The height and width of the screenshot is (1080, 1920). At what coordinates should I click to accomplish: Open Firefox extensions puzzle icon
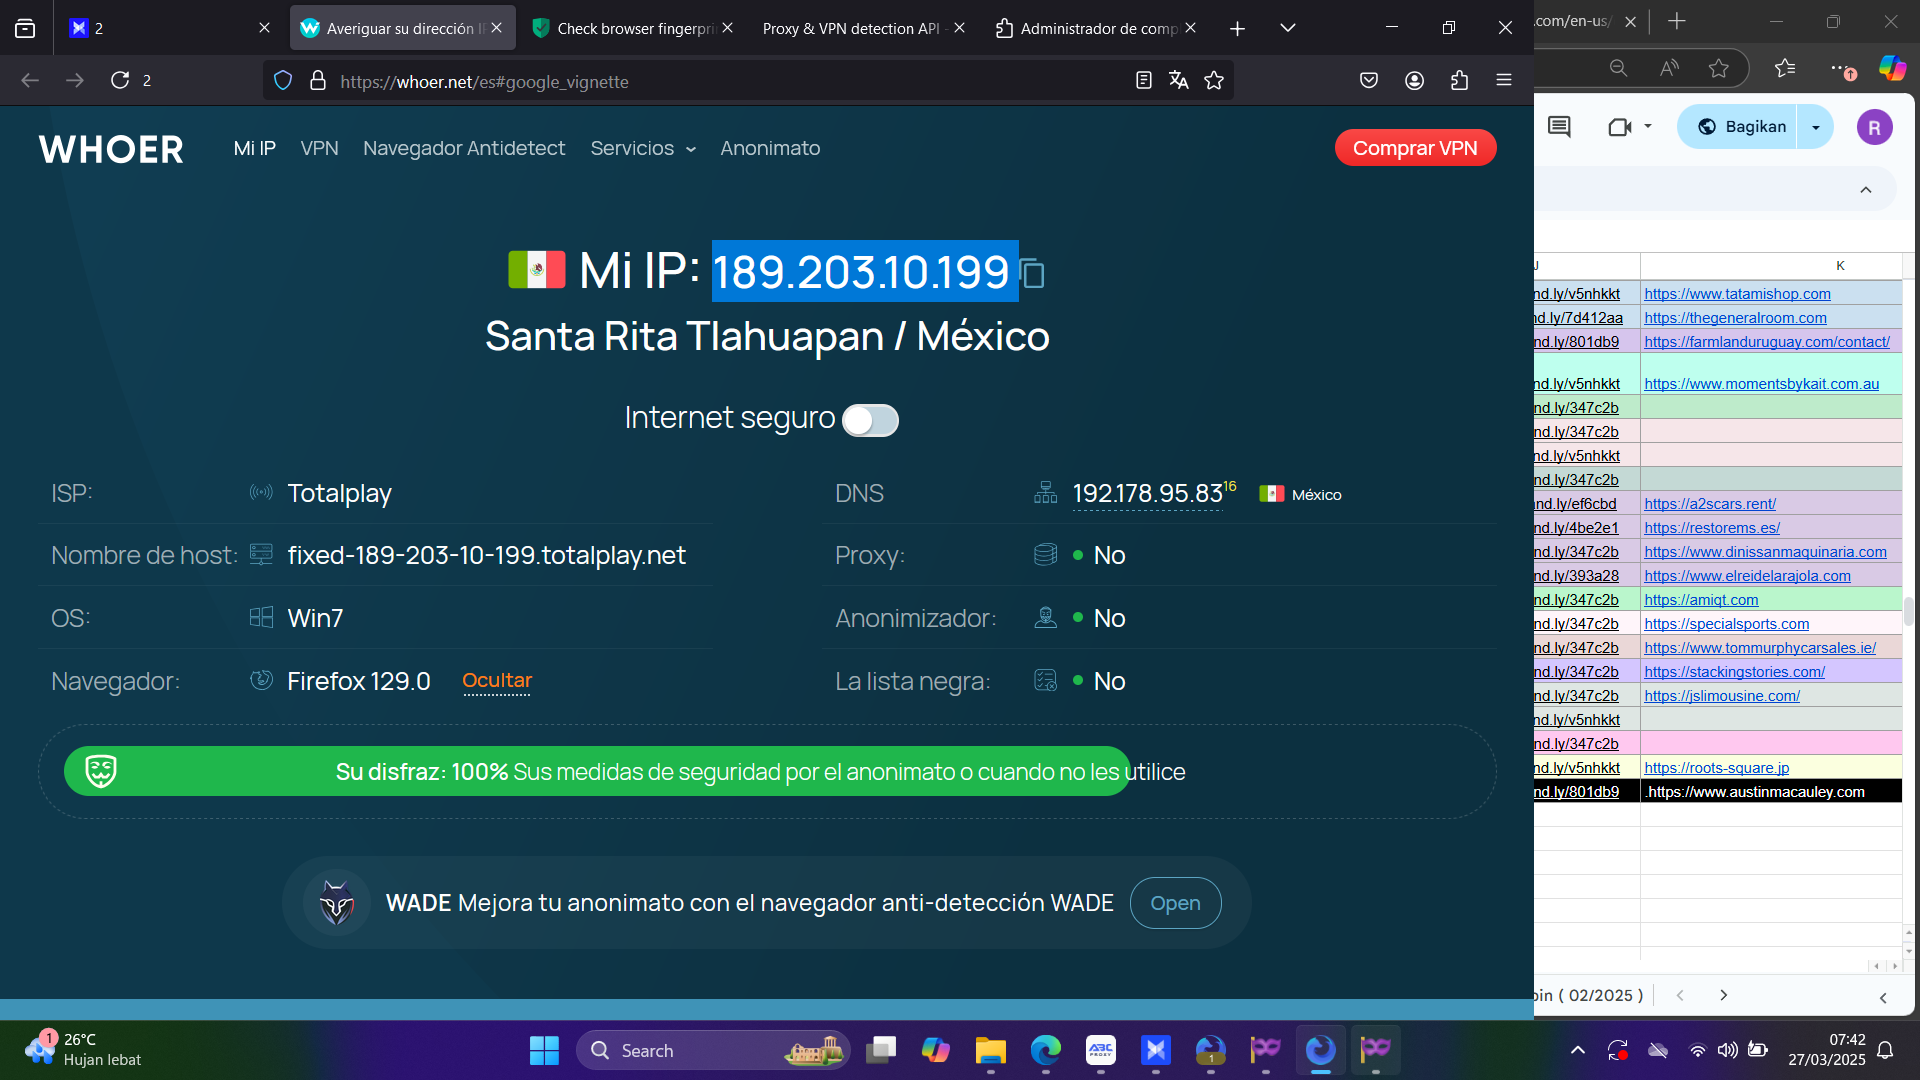[x=1459, y=81]
